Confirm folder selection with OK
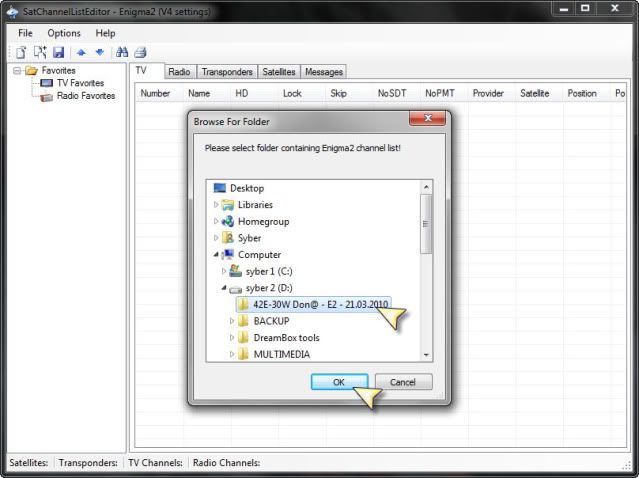The image size is (639, 478). (339, 382)
